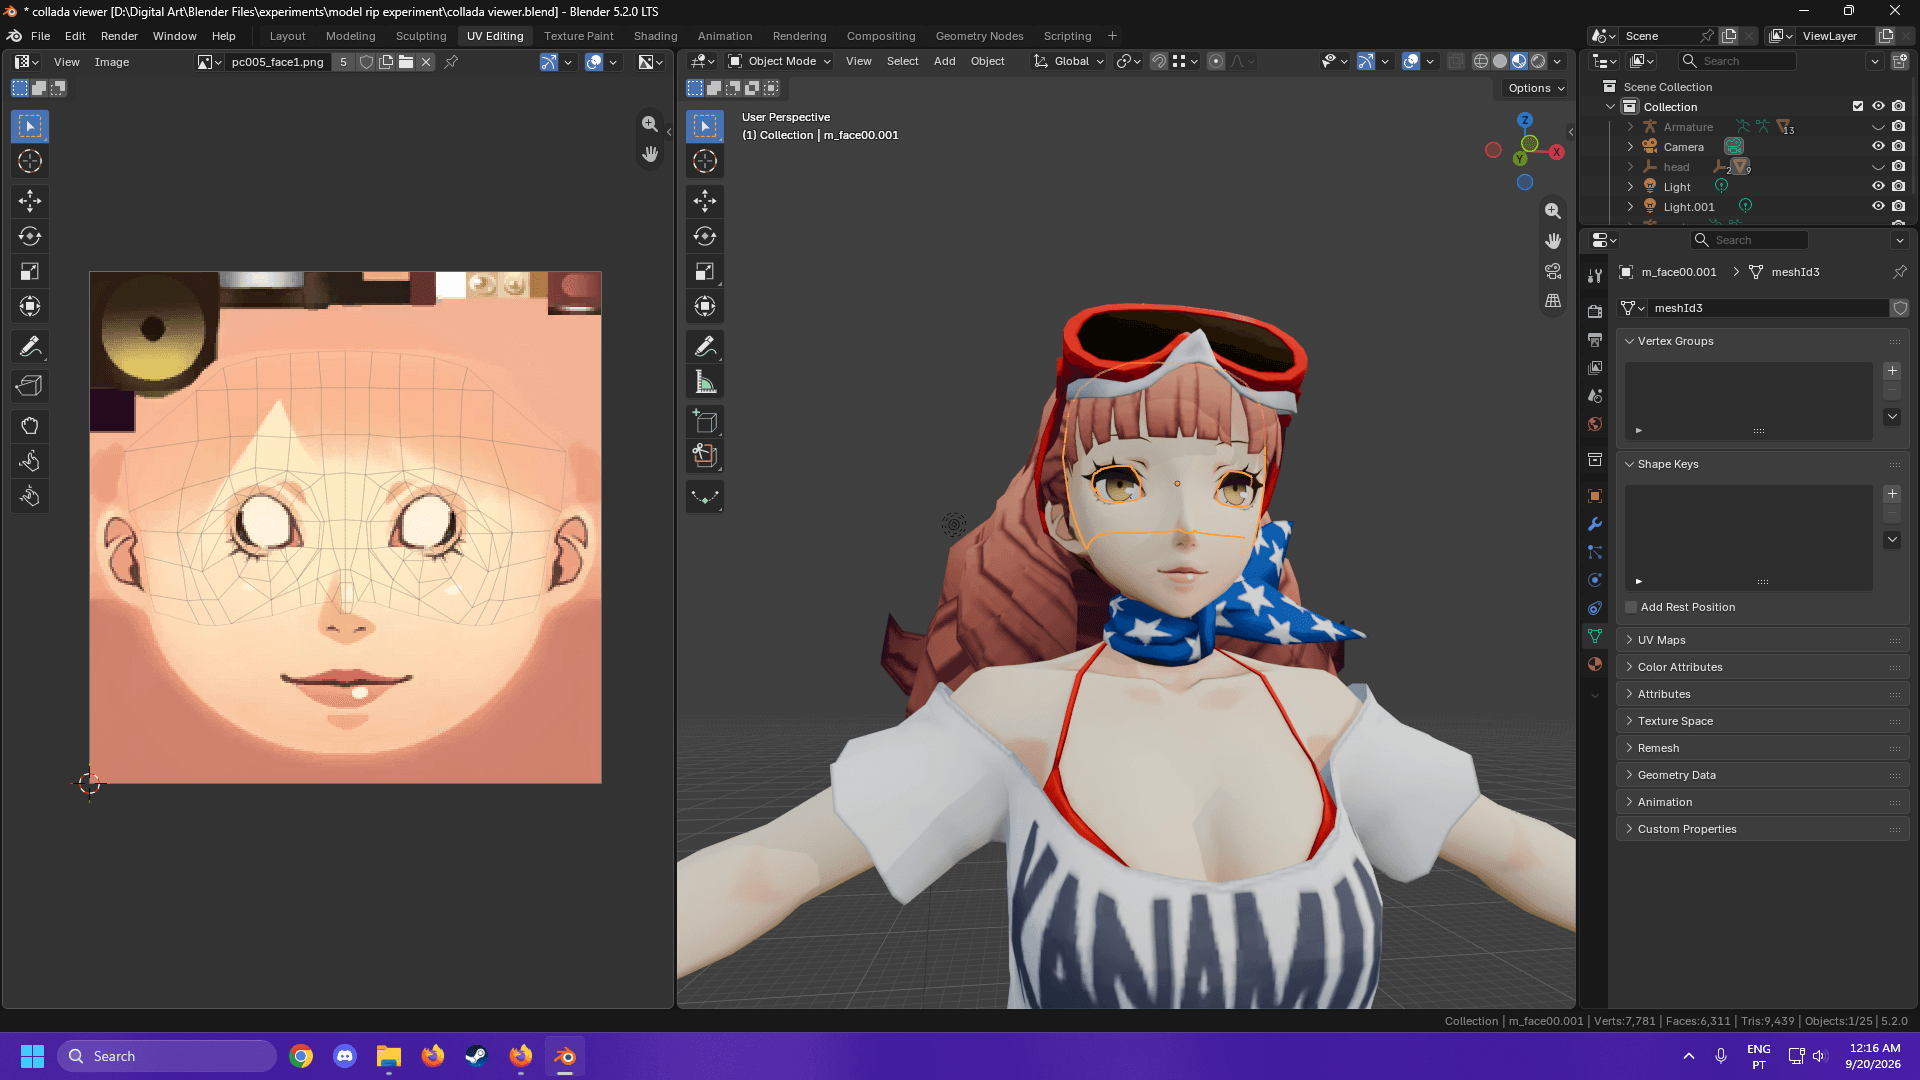
Task: Open the Object Mode dropdown
Action: (x=780, y=61)
